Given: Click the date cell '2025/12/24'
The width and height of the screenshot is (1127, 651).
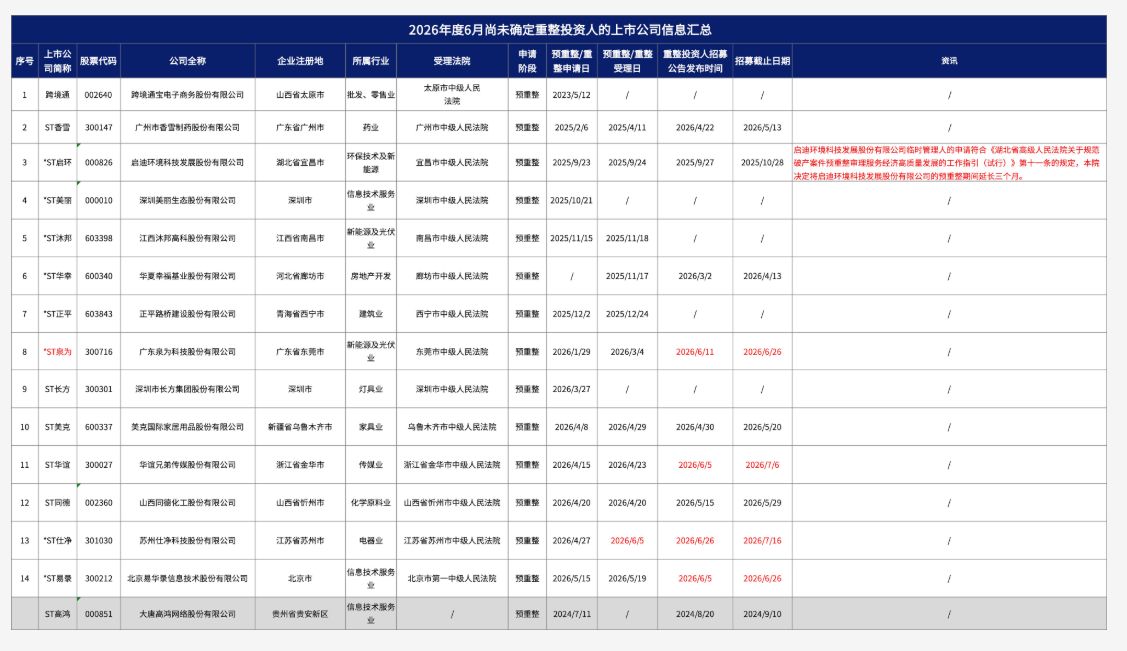Looking at the screenshot, I should click(627, 314).
